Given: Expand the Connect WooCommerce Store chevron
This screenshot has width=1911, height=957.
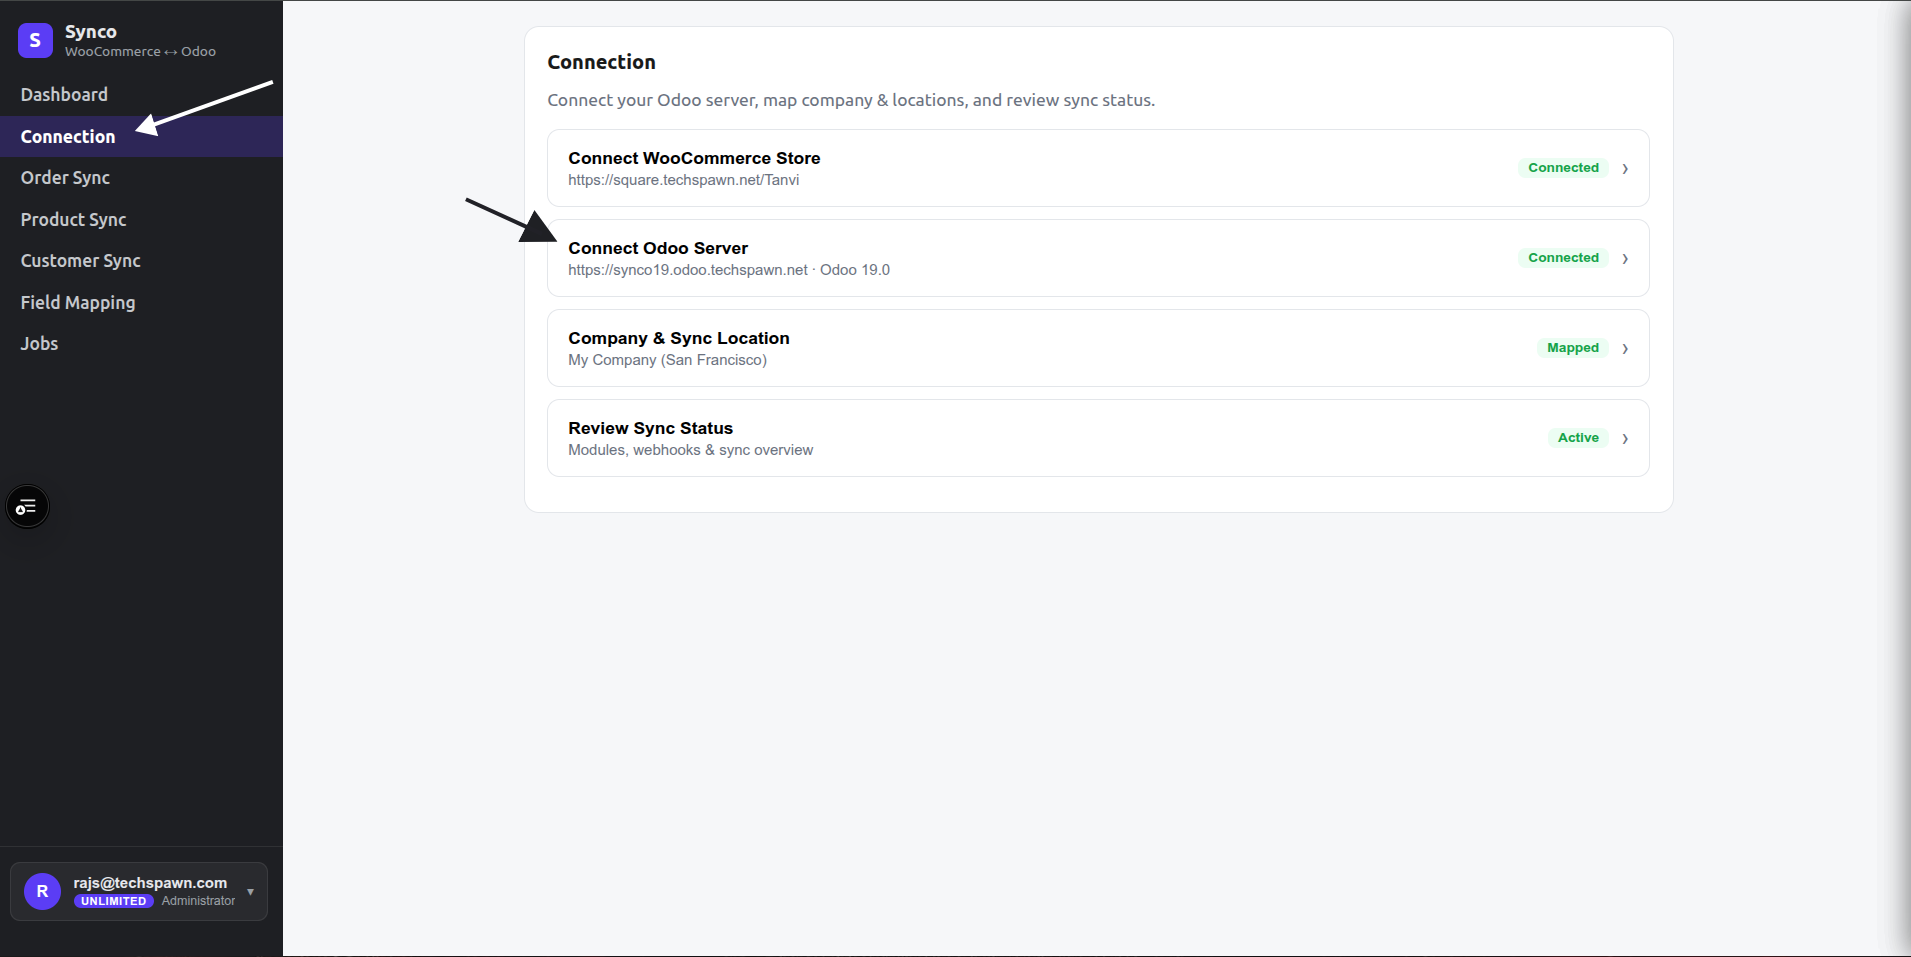Looking at the screenshot, I should (x=1625, y=168).
